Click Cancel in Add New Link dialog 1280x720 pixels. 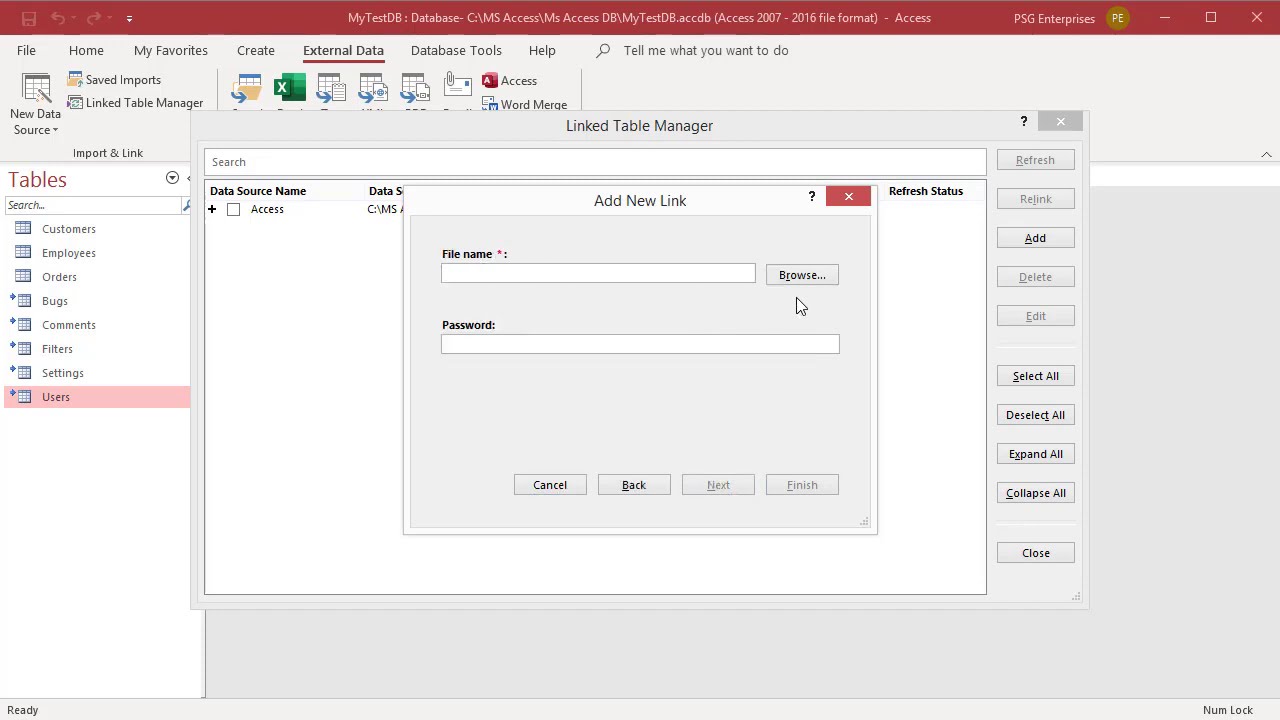[x=550, y=485]
